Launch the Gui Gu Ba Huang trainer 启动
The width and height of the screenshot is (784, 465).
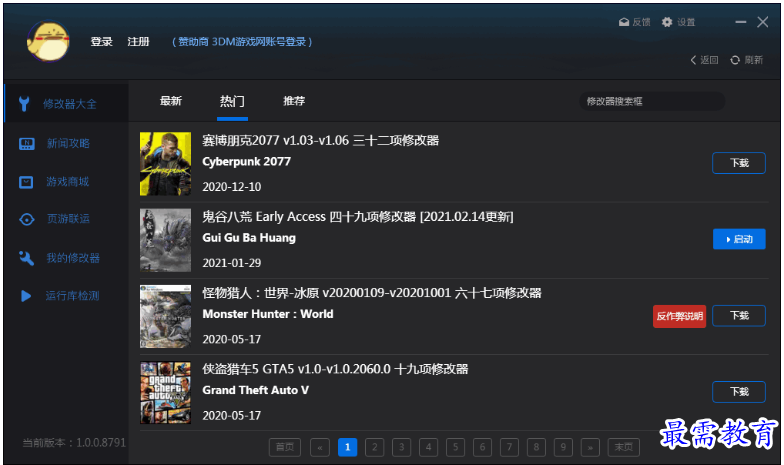click(739, 239)
